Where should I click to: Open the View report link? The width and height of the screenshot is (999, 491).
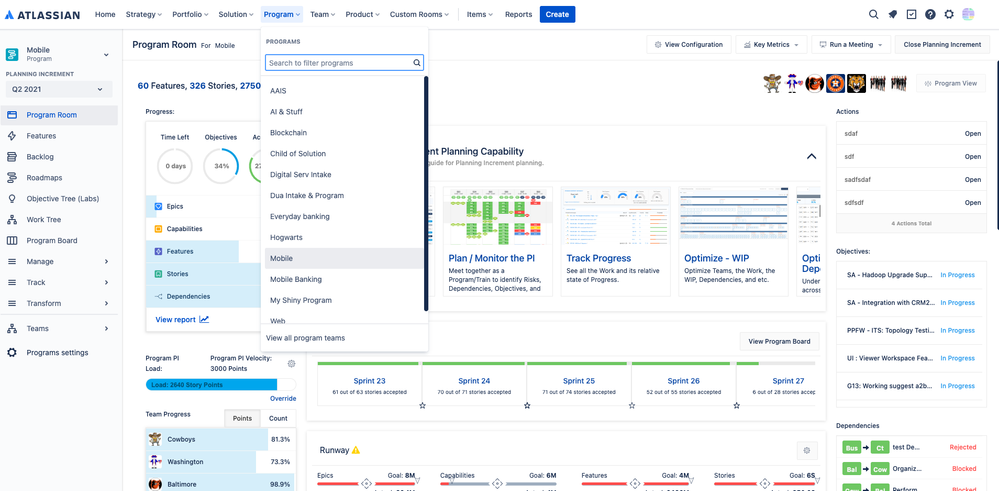pos(182,320)
